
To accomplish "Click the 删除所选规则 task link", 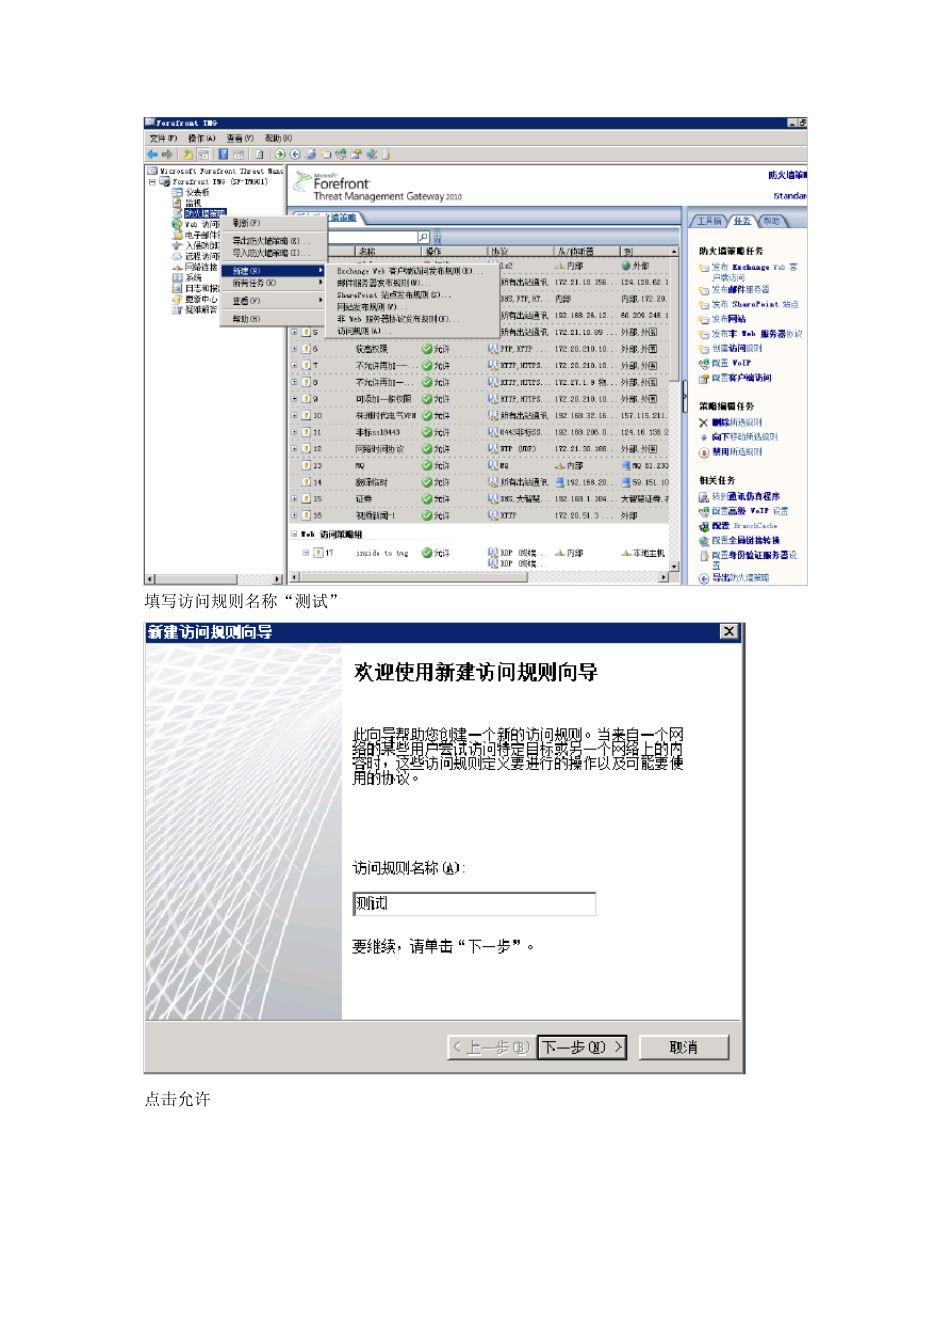I will tap(736, 423).
